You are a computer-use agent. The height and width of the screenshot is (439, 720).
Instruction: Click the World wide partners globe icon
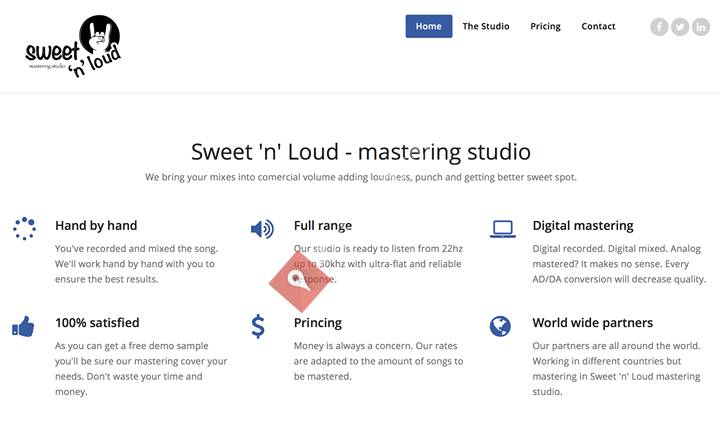pyautogui.click(x=501, y=326)
